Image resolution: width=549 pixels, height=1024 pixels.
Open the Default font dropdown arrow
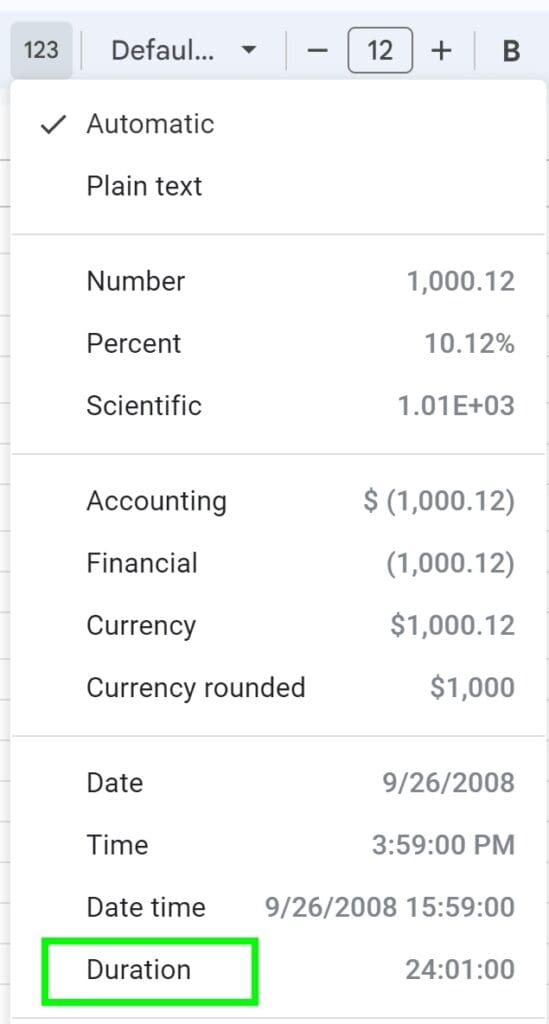248,50
